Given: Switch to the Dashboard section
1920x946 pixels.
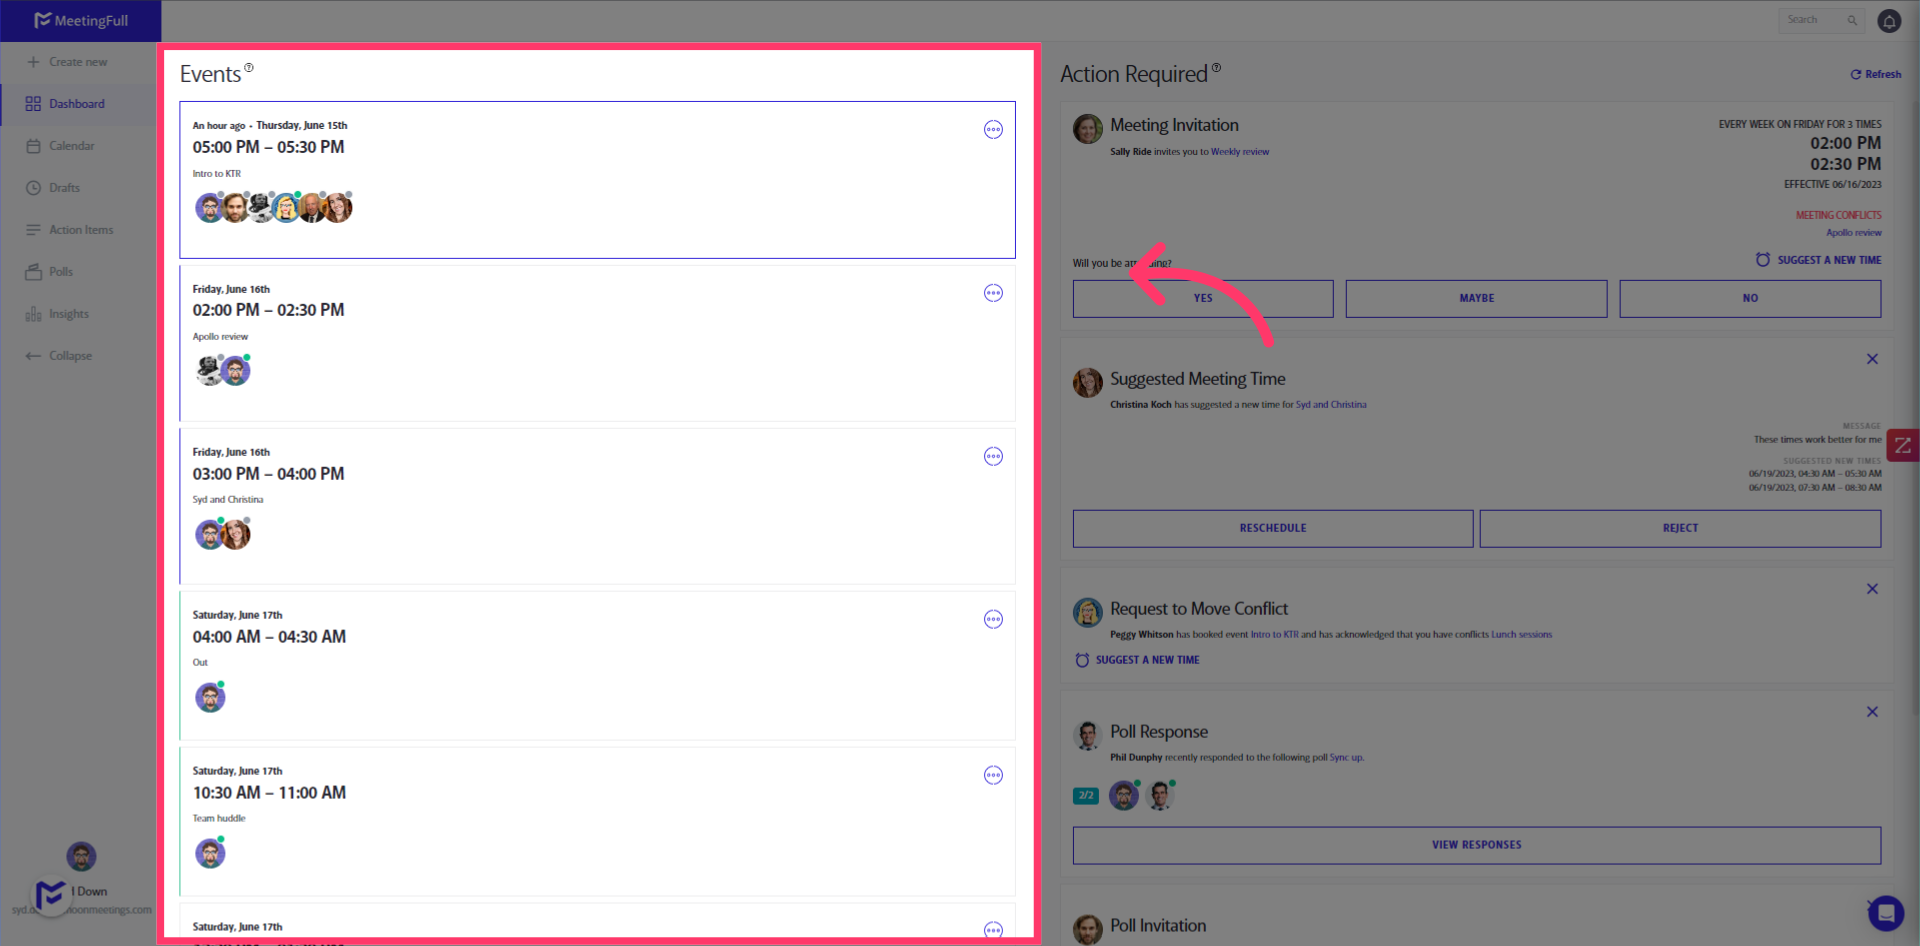Looking at the screenshot, I should pos(78,103).
